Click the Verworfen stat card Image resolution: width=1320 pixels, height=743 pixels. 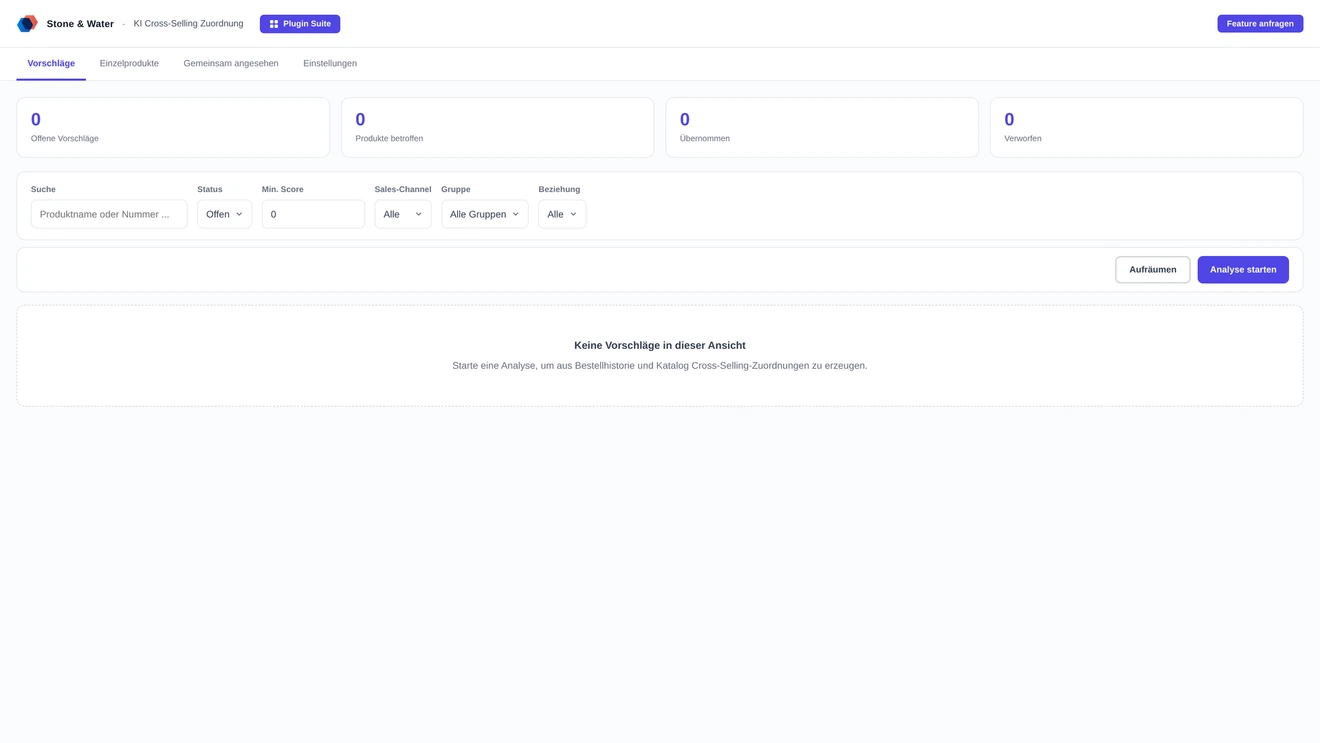point(1146,127)
